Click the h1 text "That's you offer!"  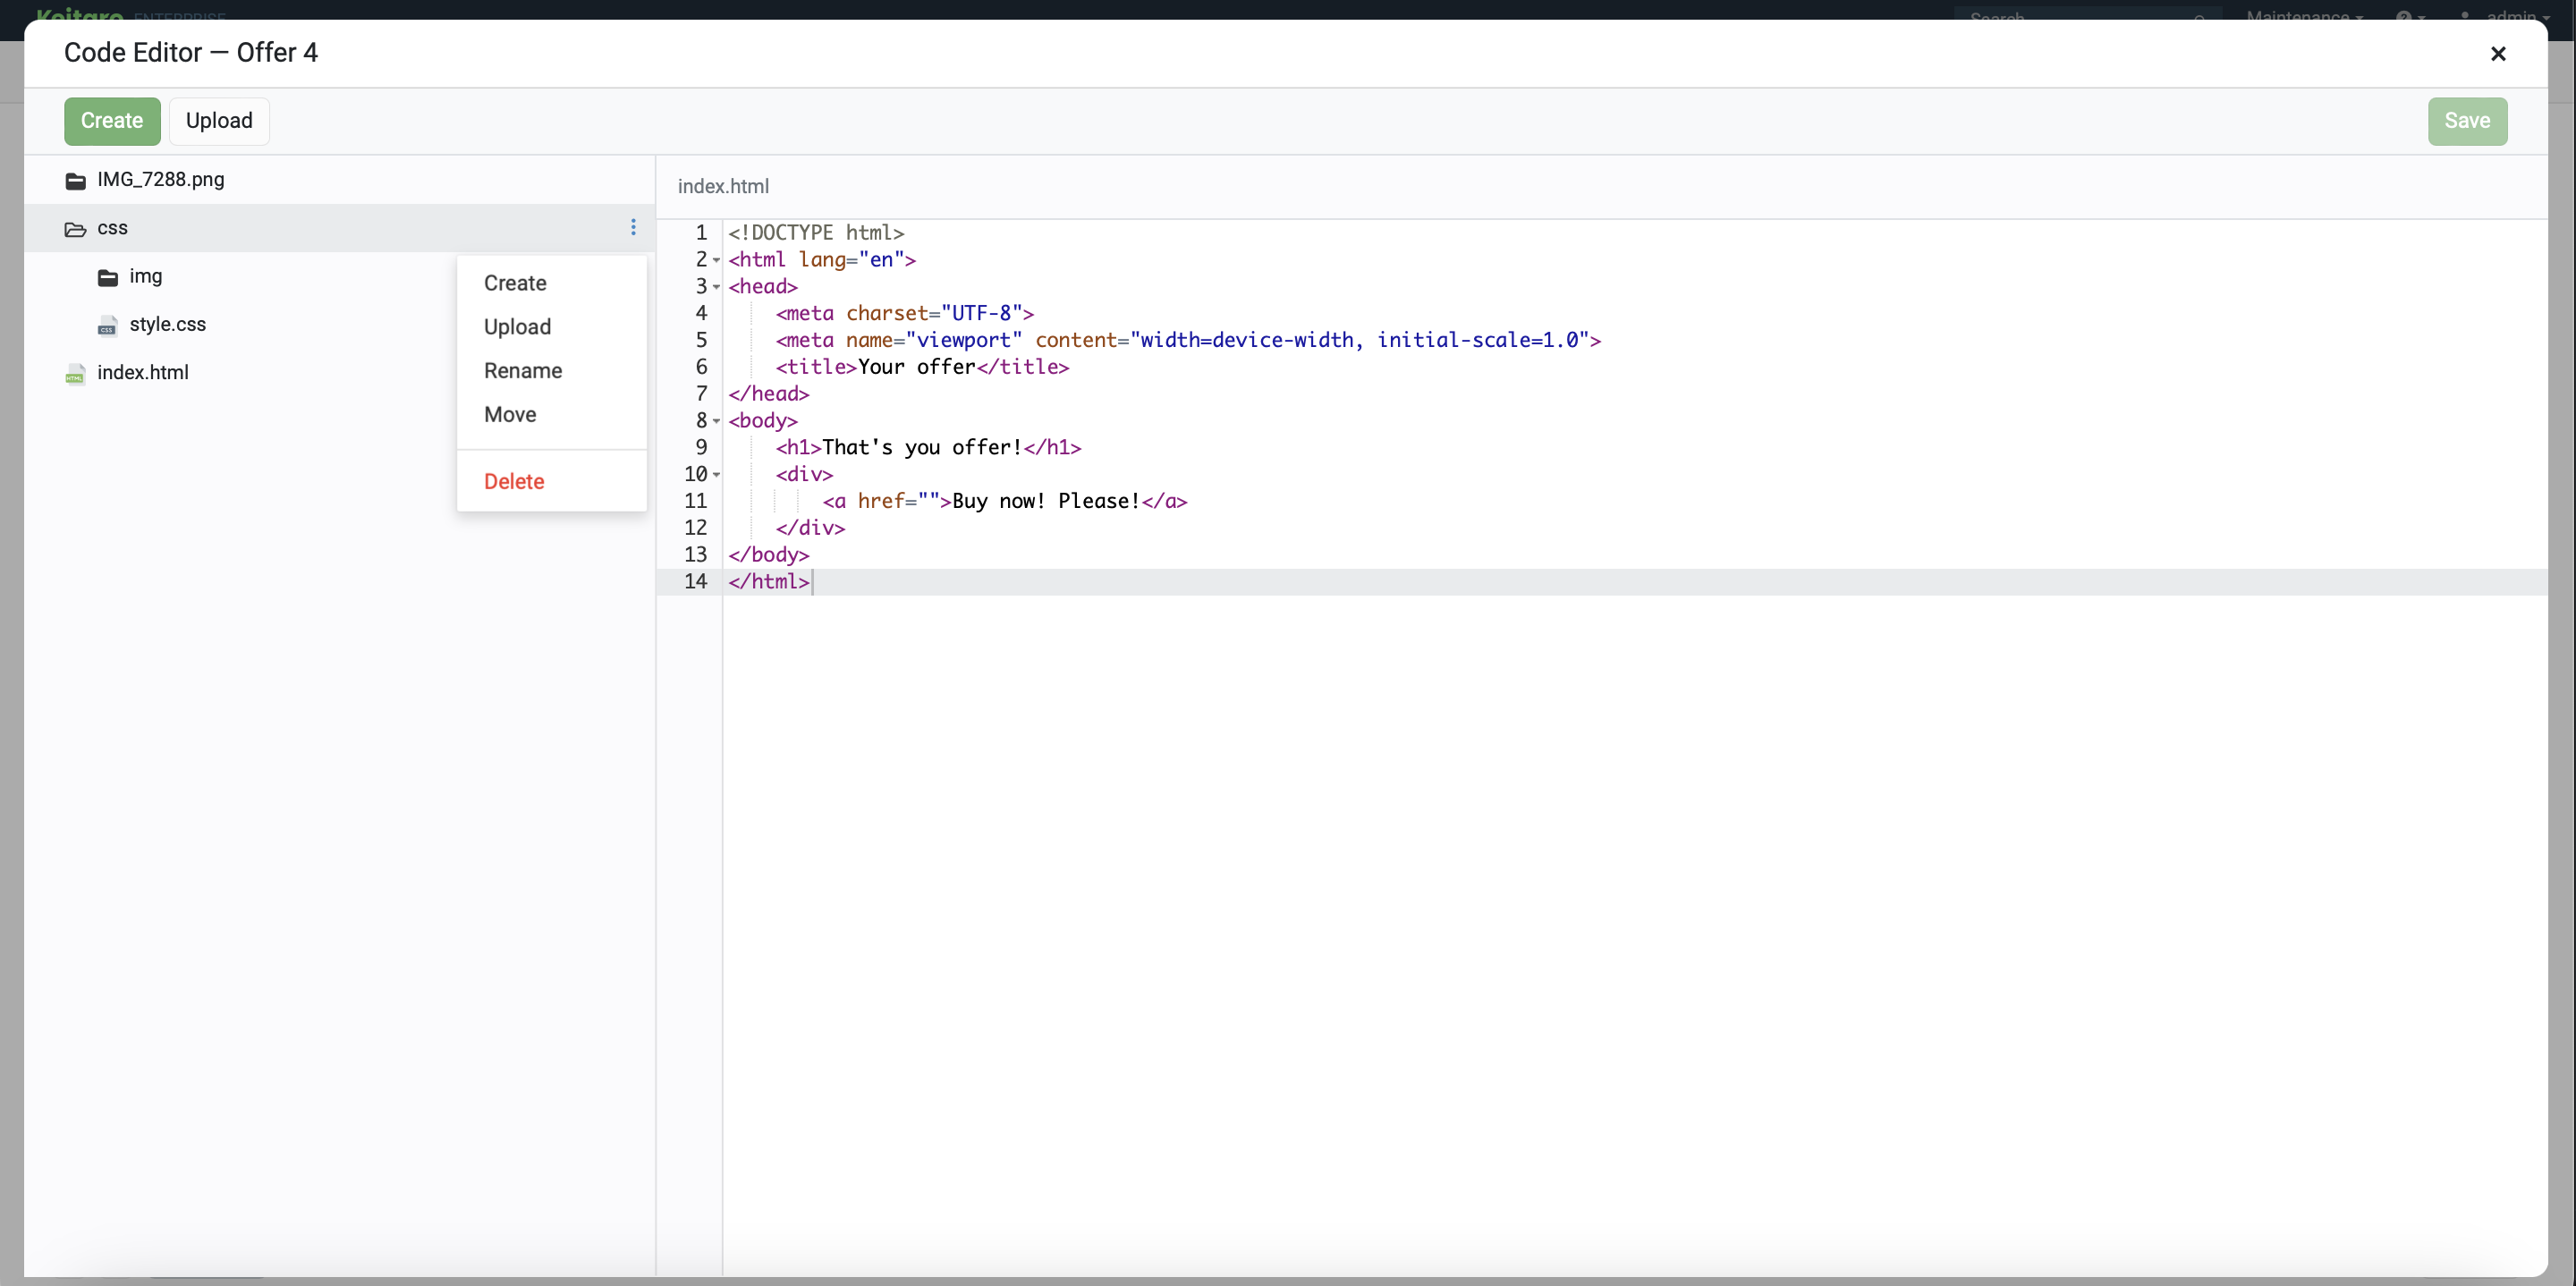pos(922,447)
